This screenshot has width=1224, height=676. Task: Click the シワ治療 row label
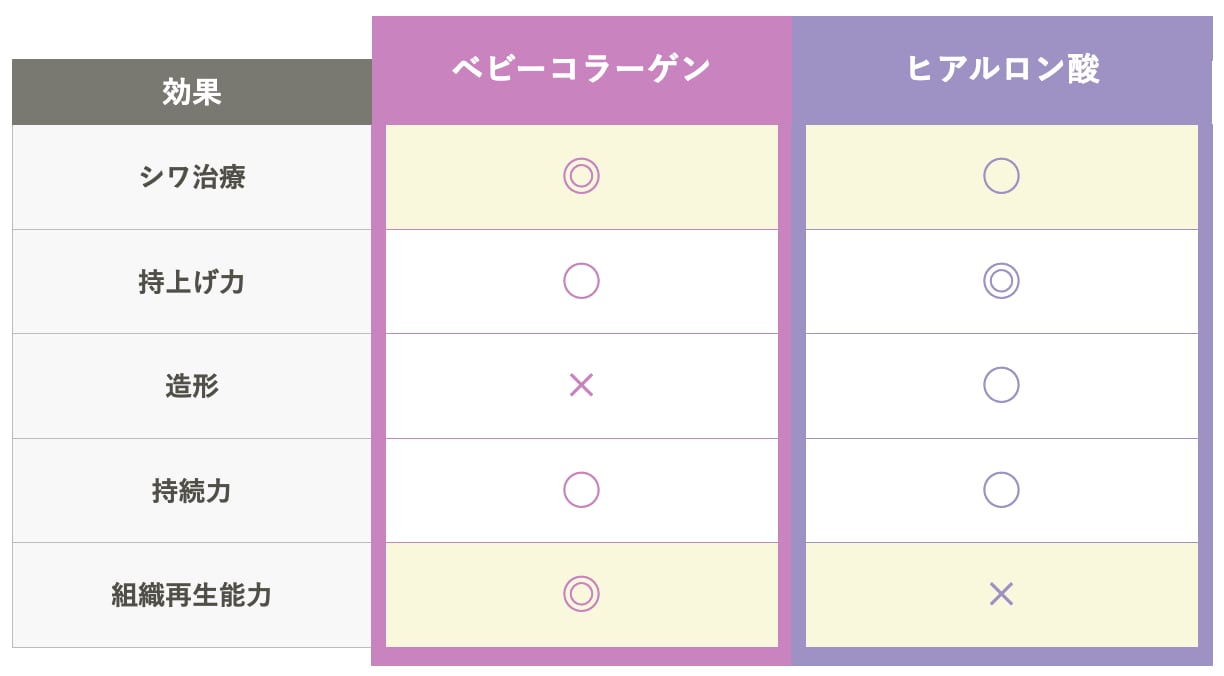pos(192,177)
